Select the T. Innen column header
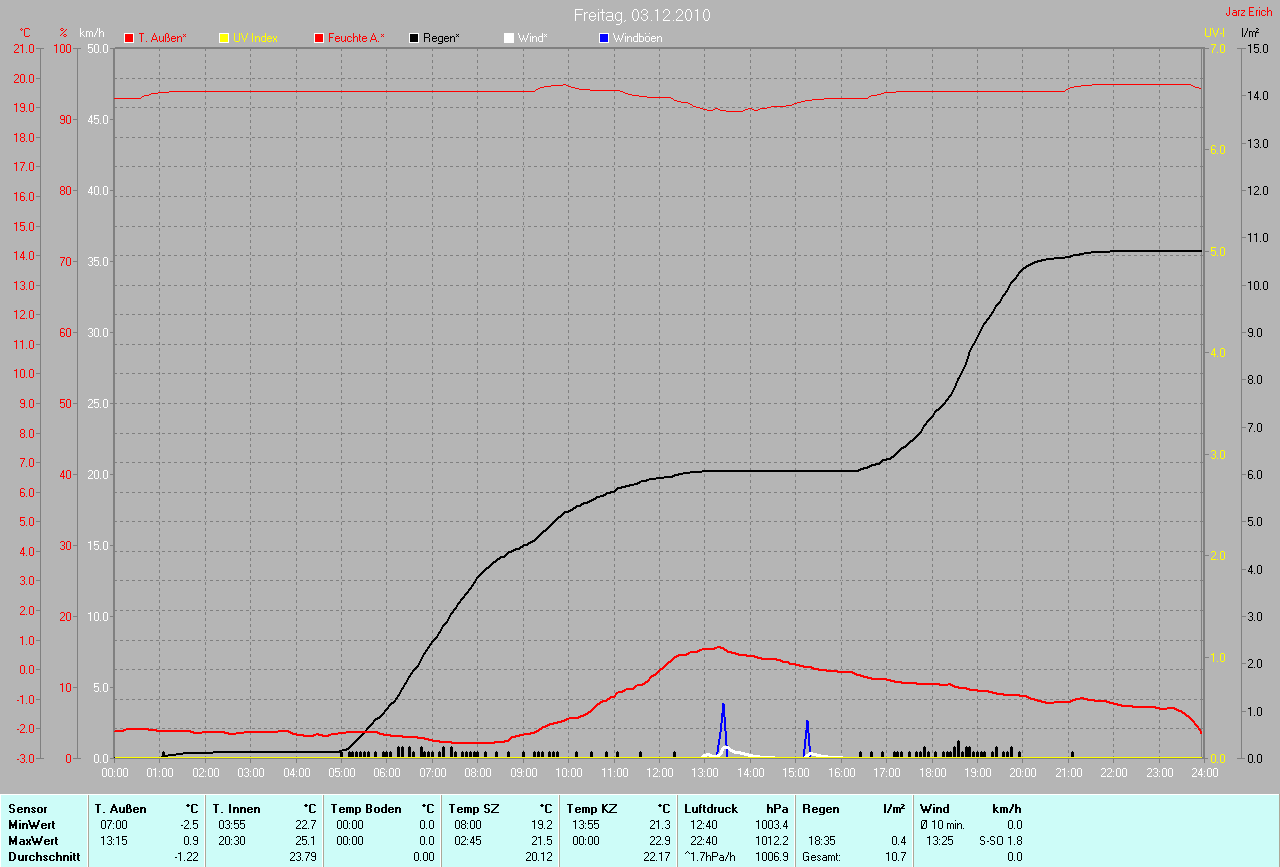The width and height of the screenshot is (1280, 867). 236,808
